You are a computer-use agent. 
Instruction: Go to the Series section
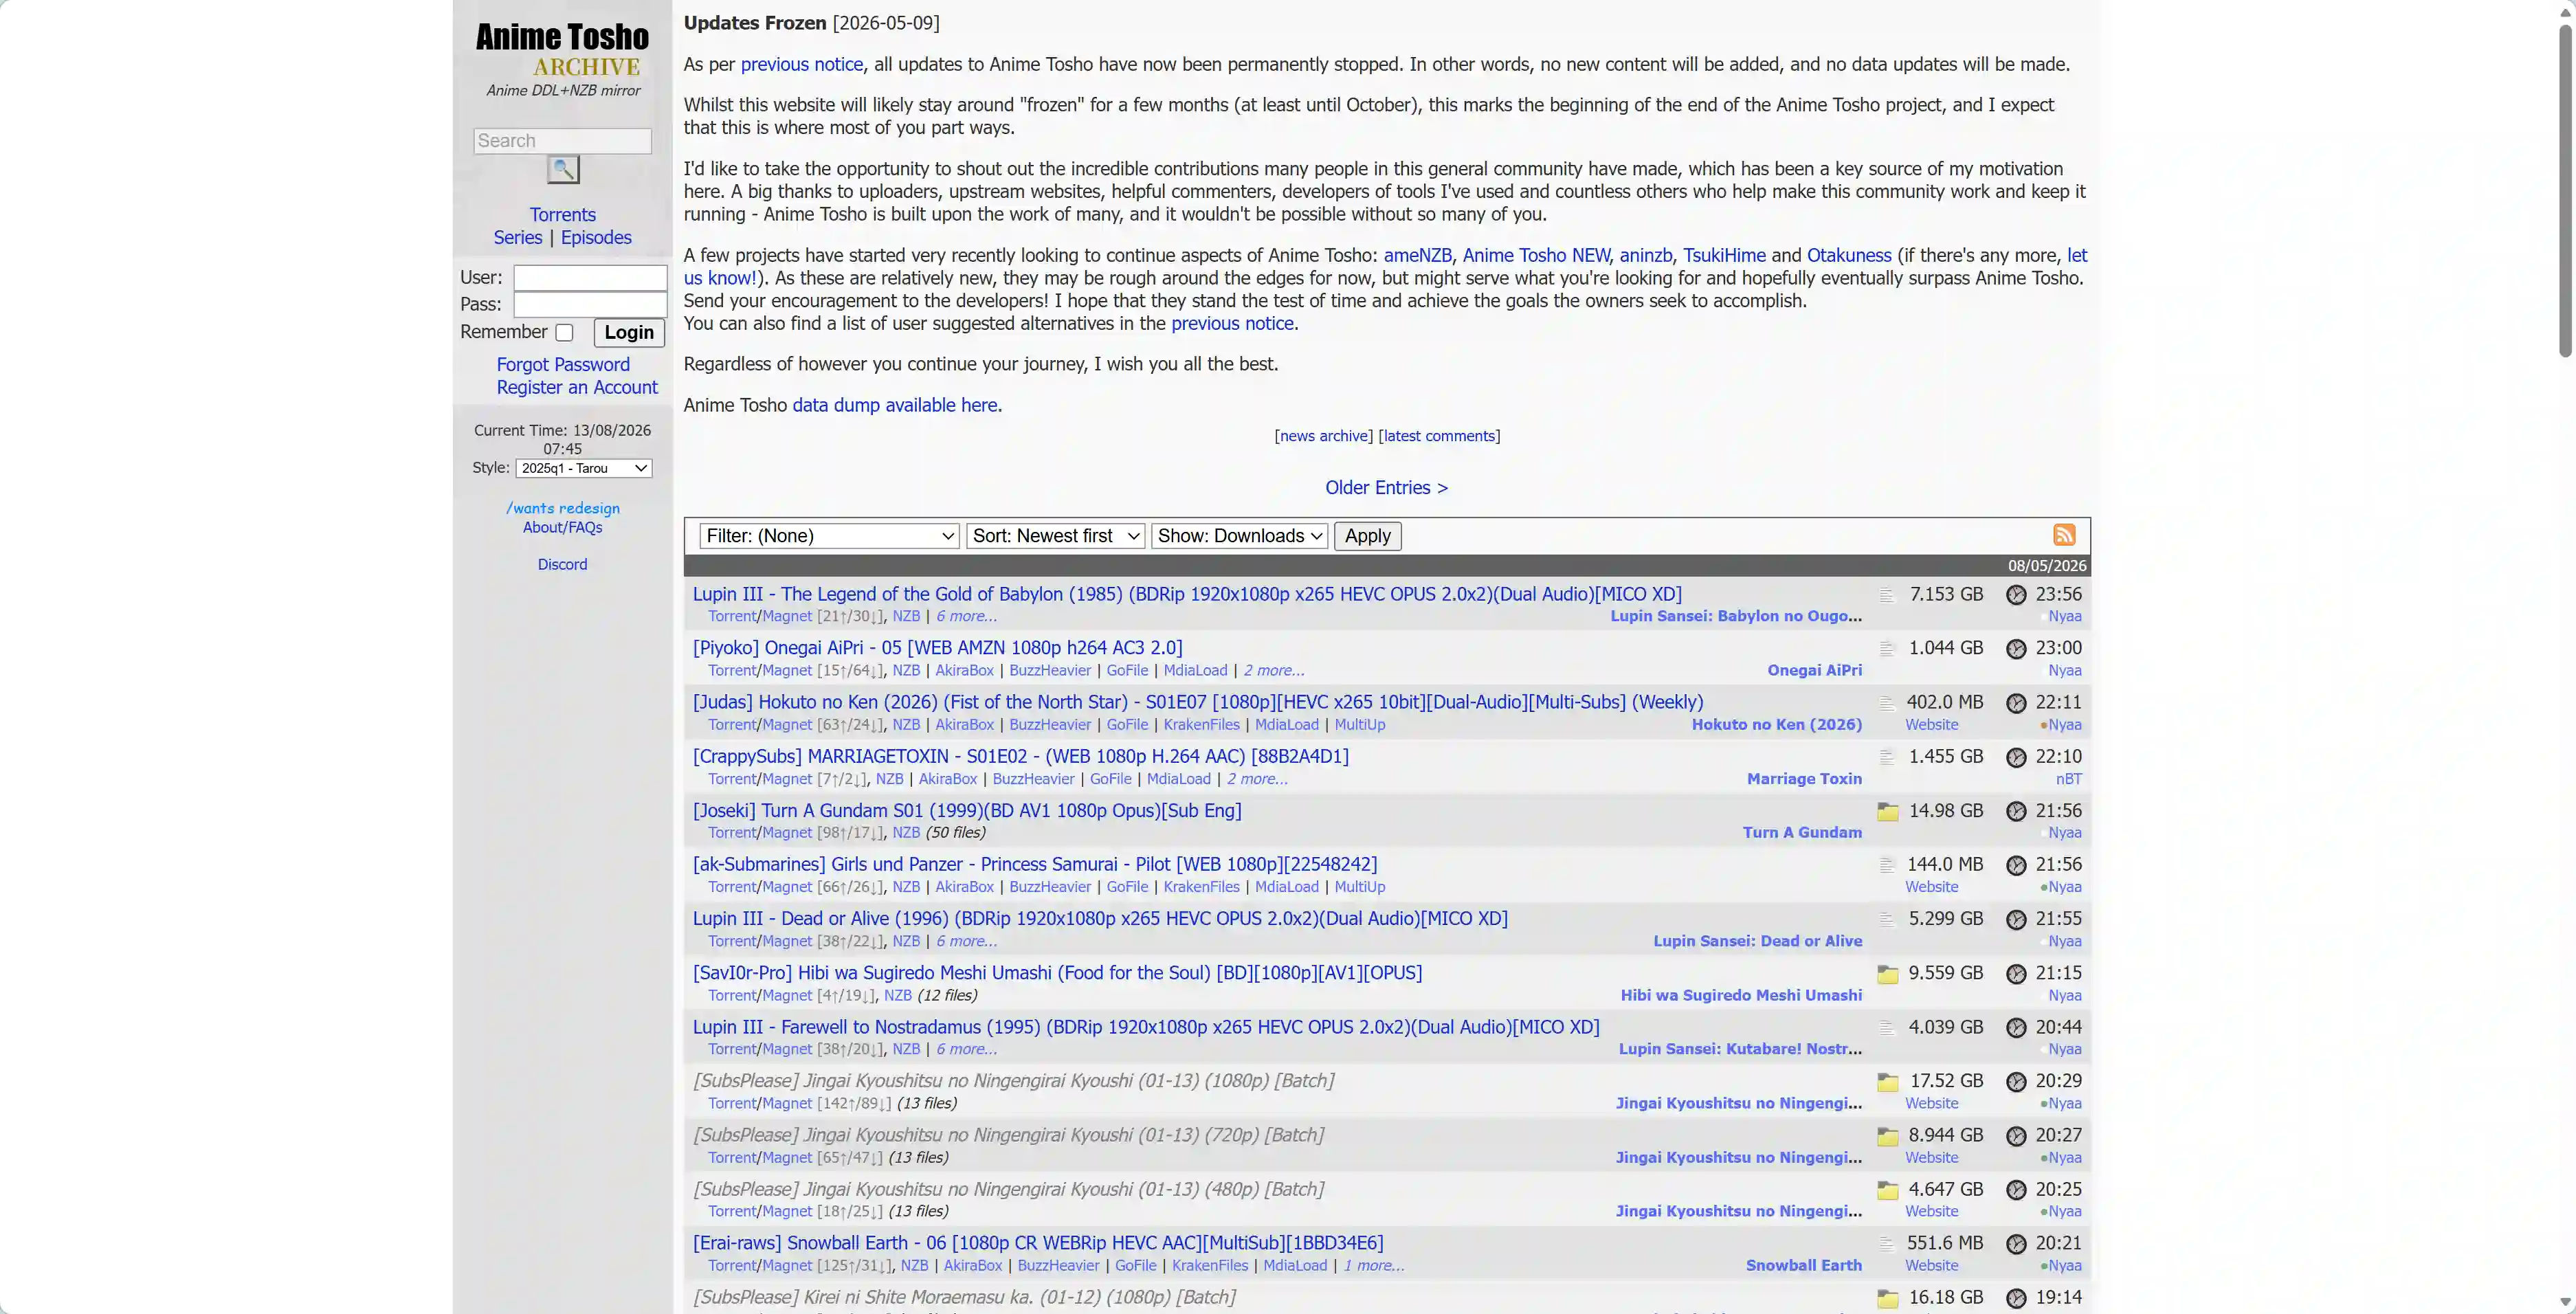coord(518,238)
